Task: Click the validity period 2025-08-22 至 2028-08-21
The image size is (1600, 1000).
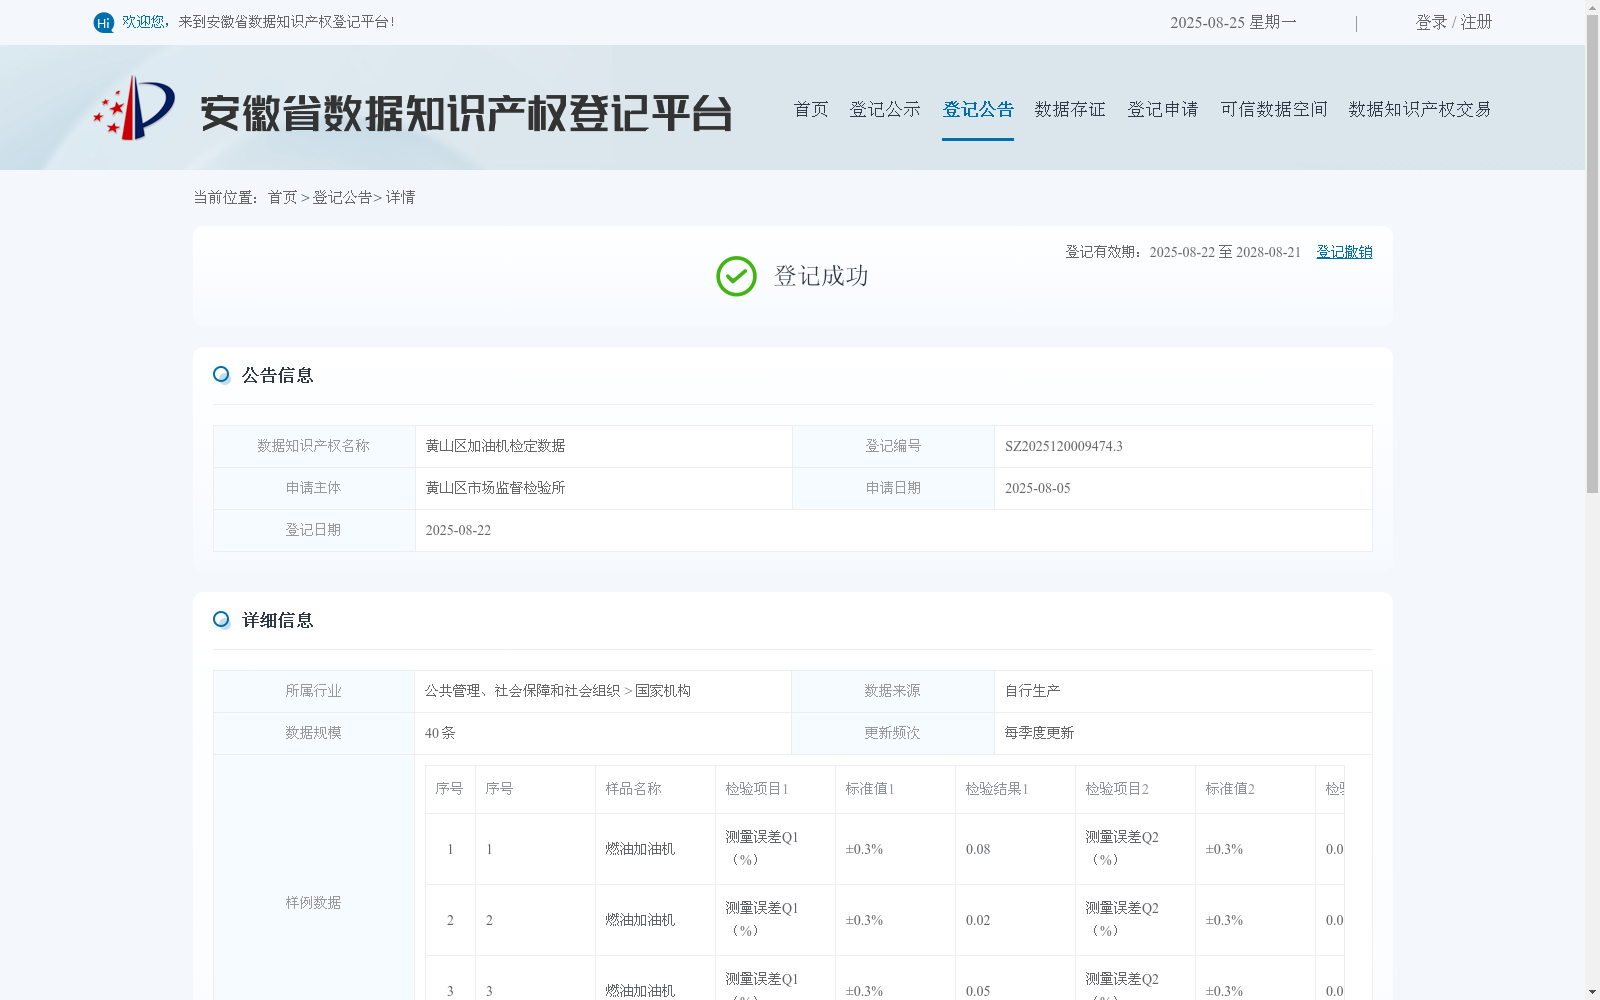Action: pos(1225,252)
